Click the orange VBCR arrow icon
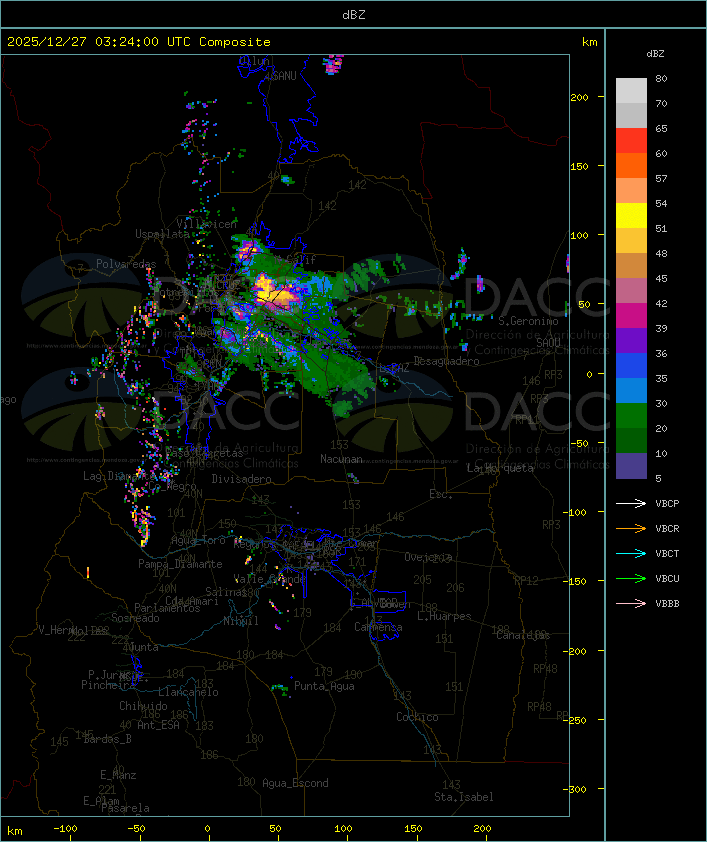This screenshot has width=707, height=842. [x=631, y=528]
